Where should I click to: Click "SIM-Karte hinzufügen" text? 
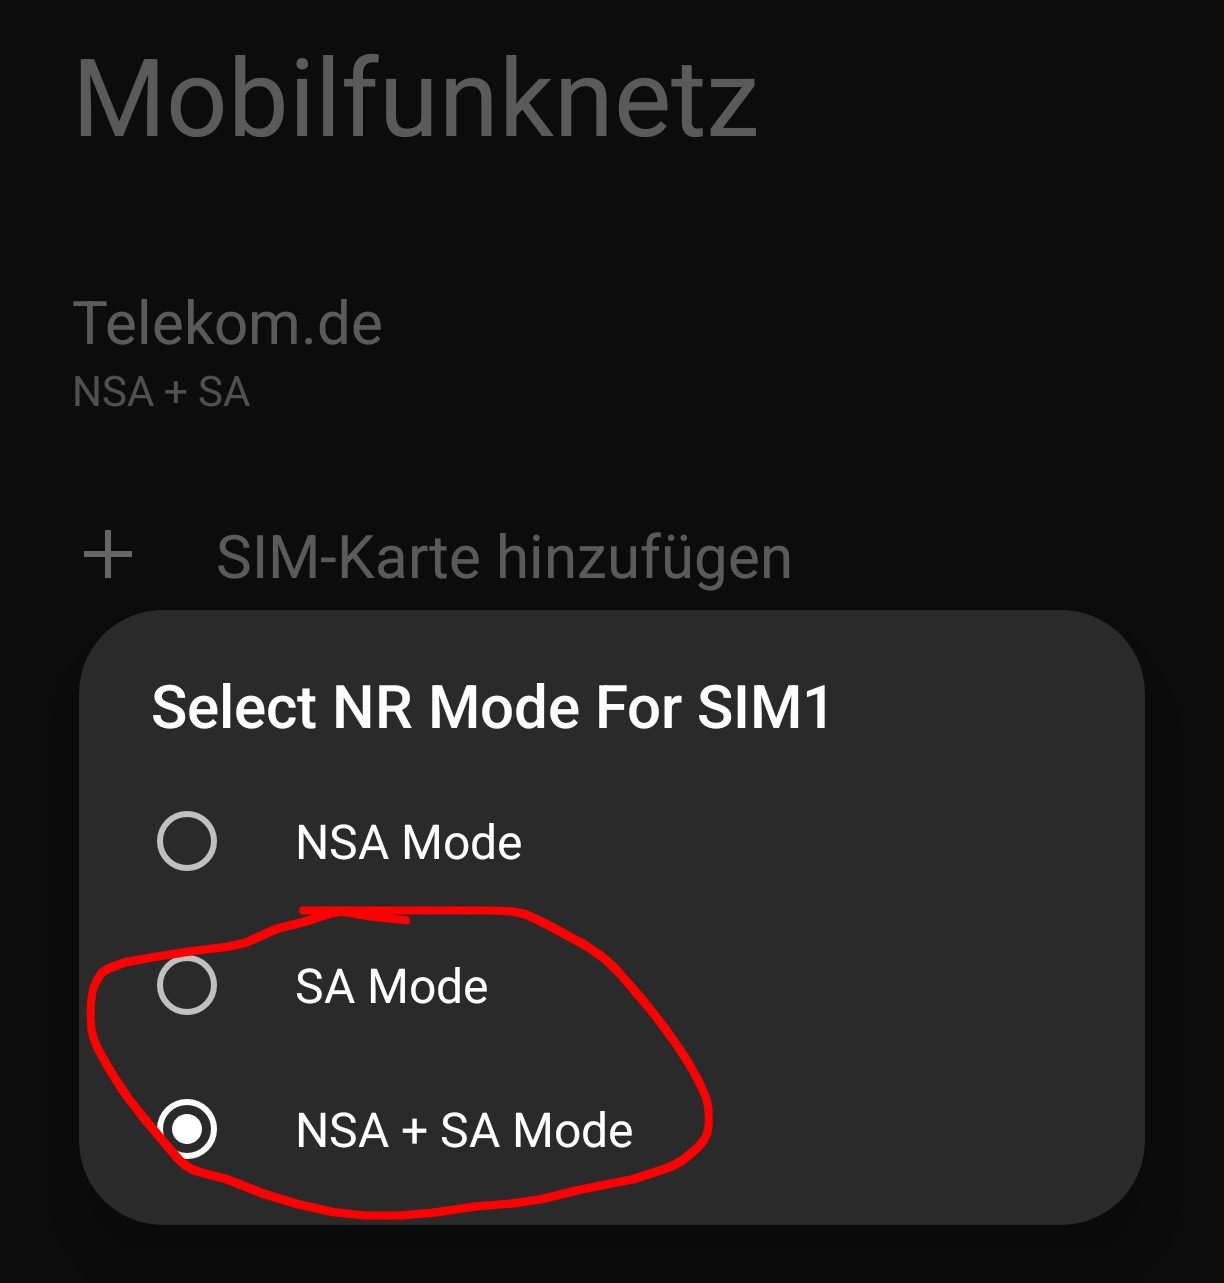(x=503, y=557)
